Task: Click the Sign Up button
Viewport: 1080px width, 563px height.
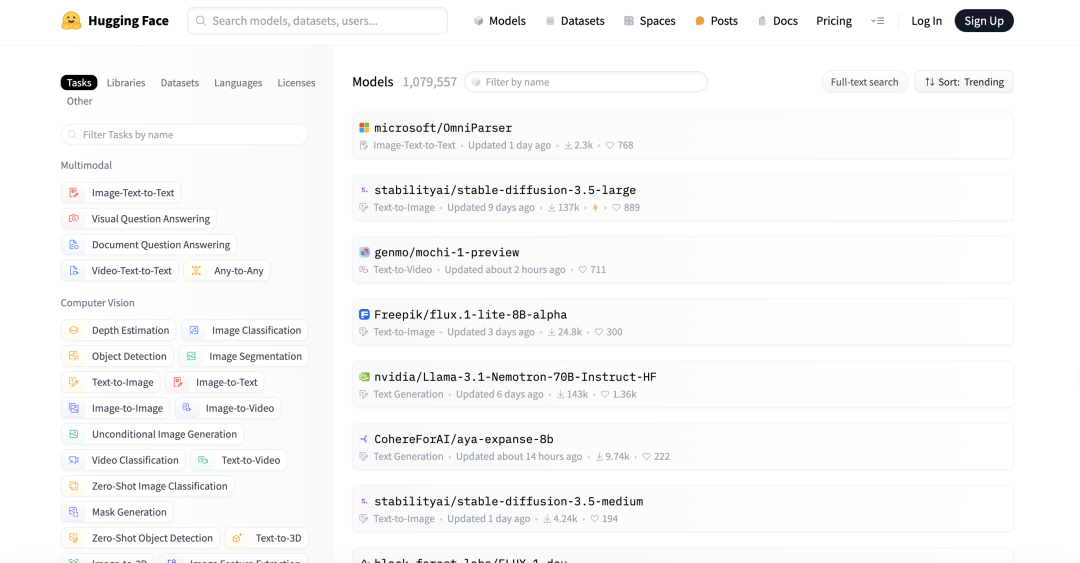Action: pyautogui.click(x=984, y=21)
